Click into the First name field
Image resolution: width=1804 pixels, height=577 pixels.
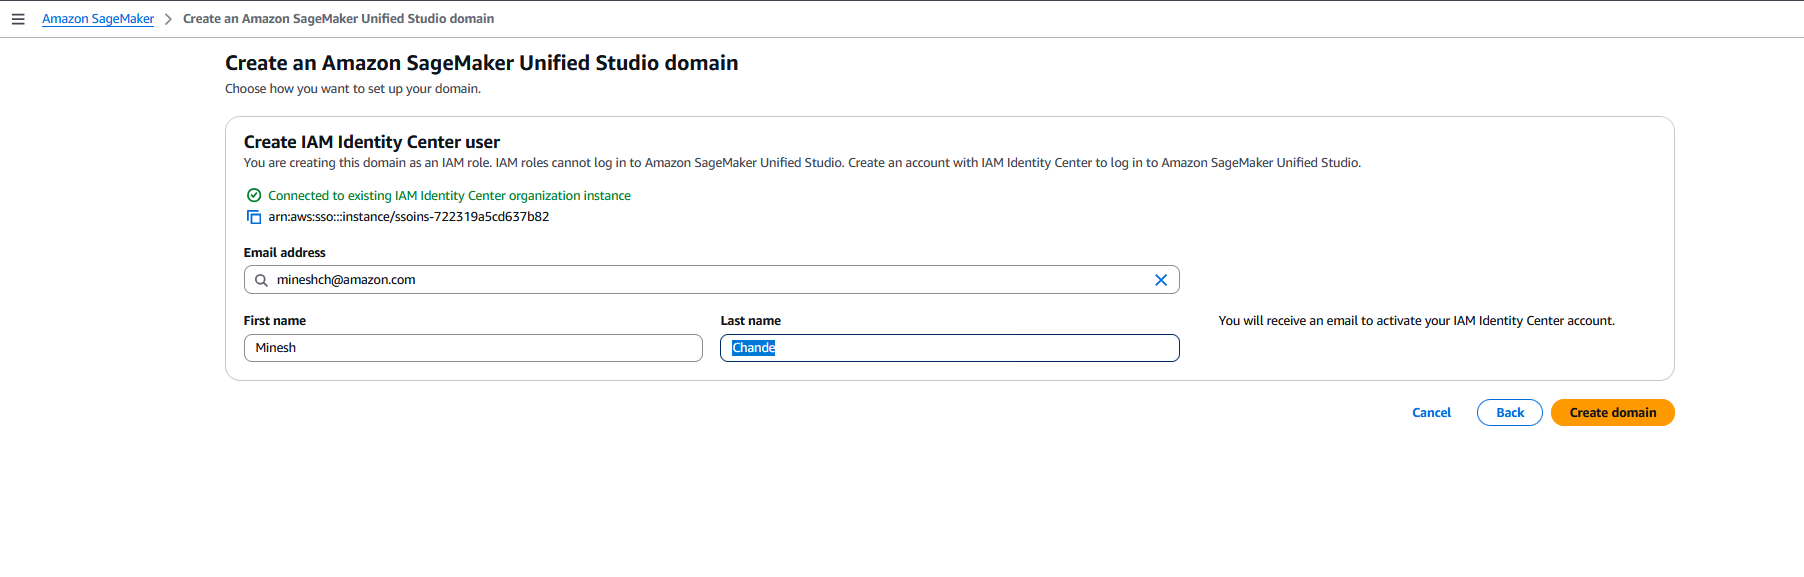coord(473,348)
